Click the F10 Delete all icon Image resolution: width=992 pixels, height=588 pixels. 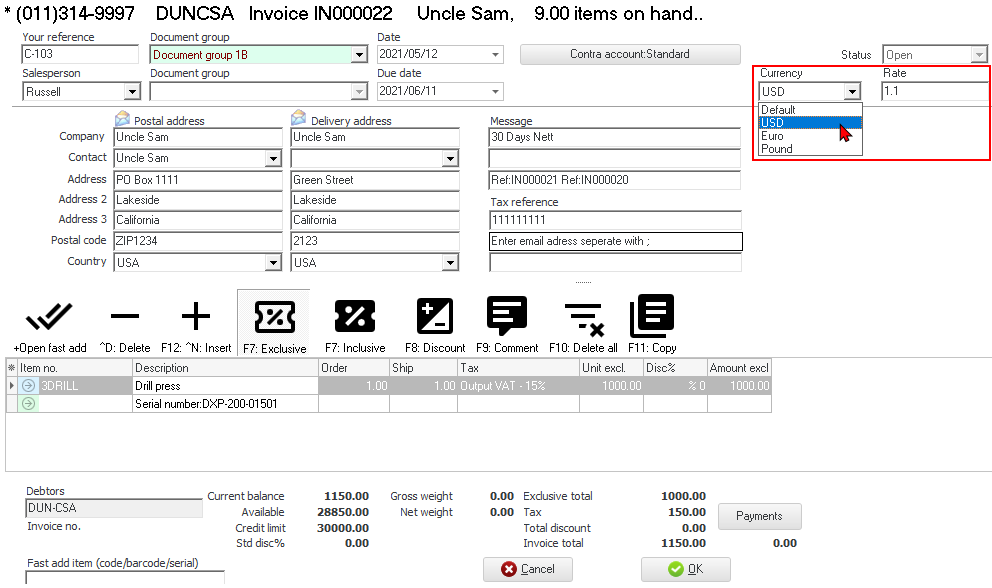(583, 318)
